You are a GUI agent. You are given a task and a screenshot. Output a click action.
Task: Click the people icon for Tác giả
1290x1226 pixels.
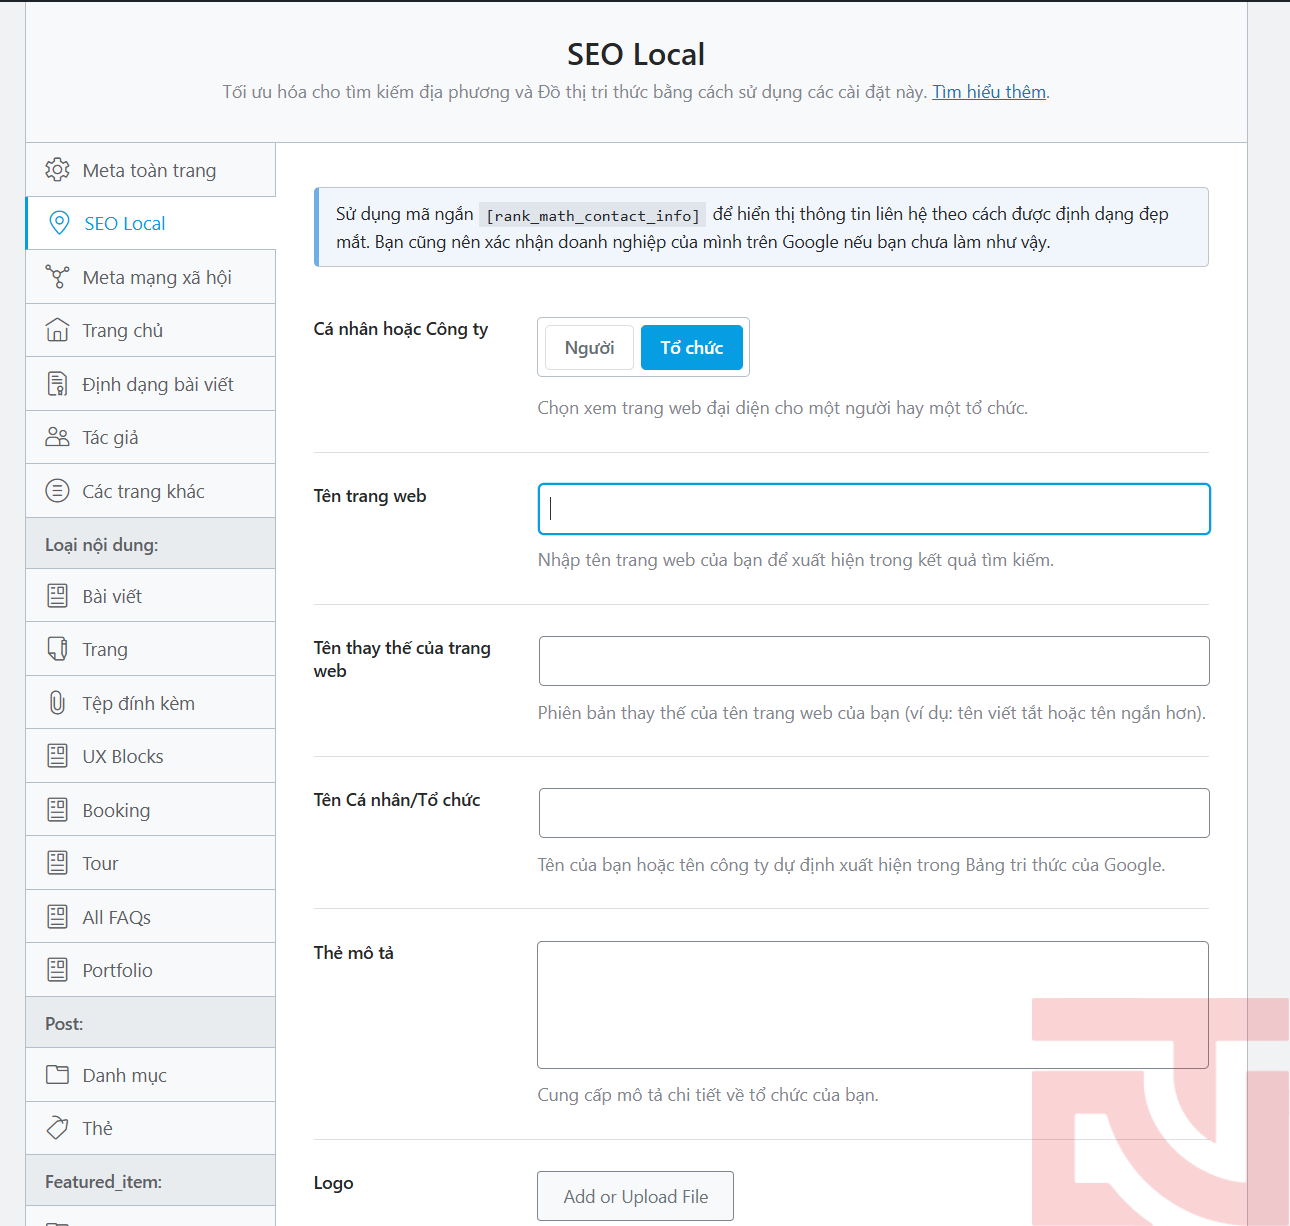coord(58,437)
